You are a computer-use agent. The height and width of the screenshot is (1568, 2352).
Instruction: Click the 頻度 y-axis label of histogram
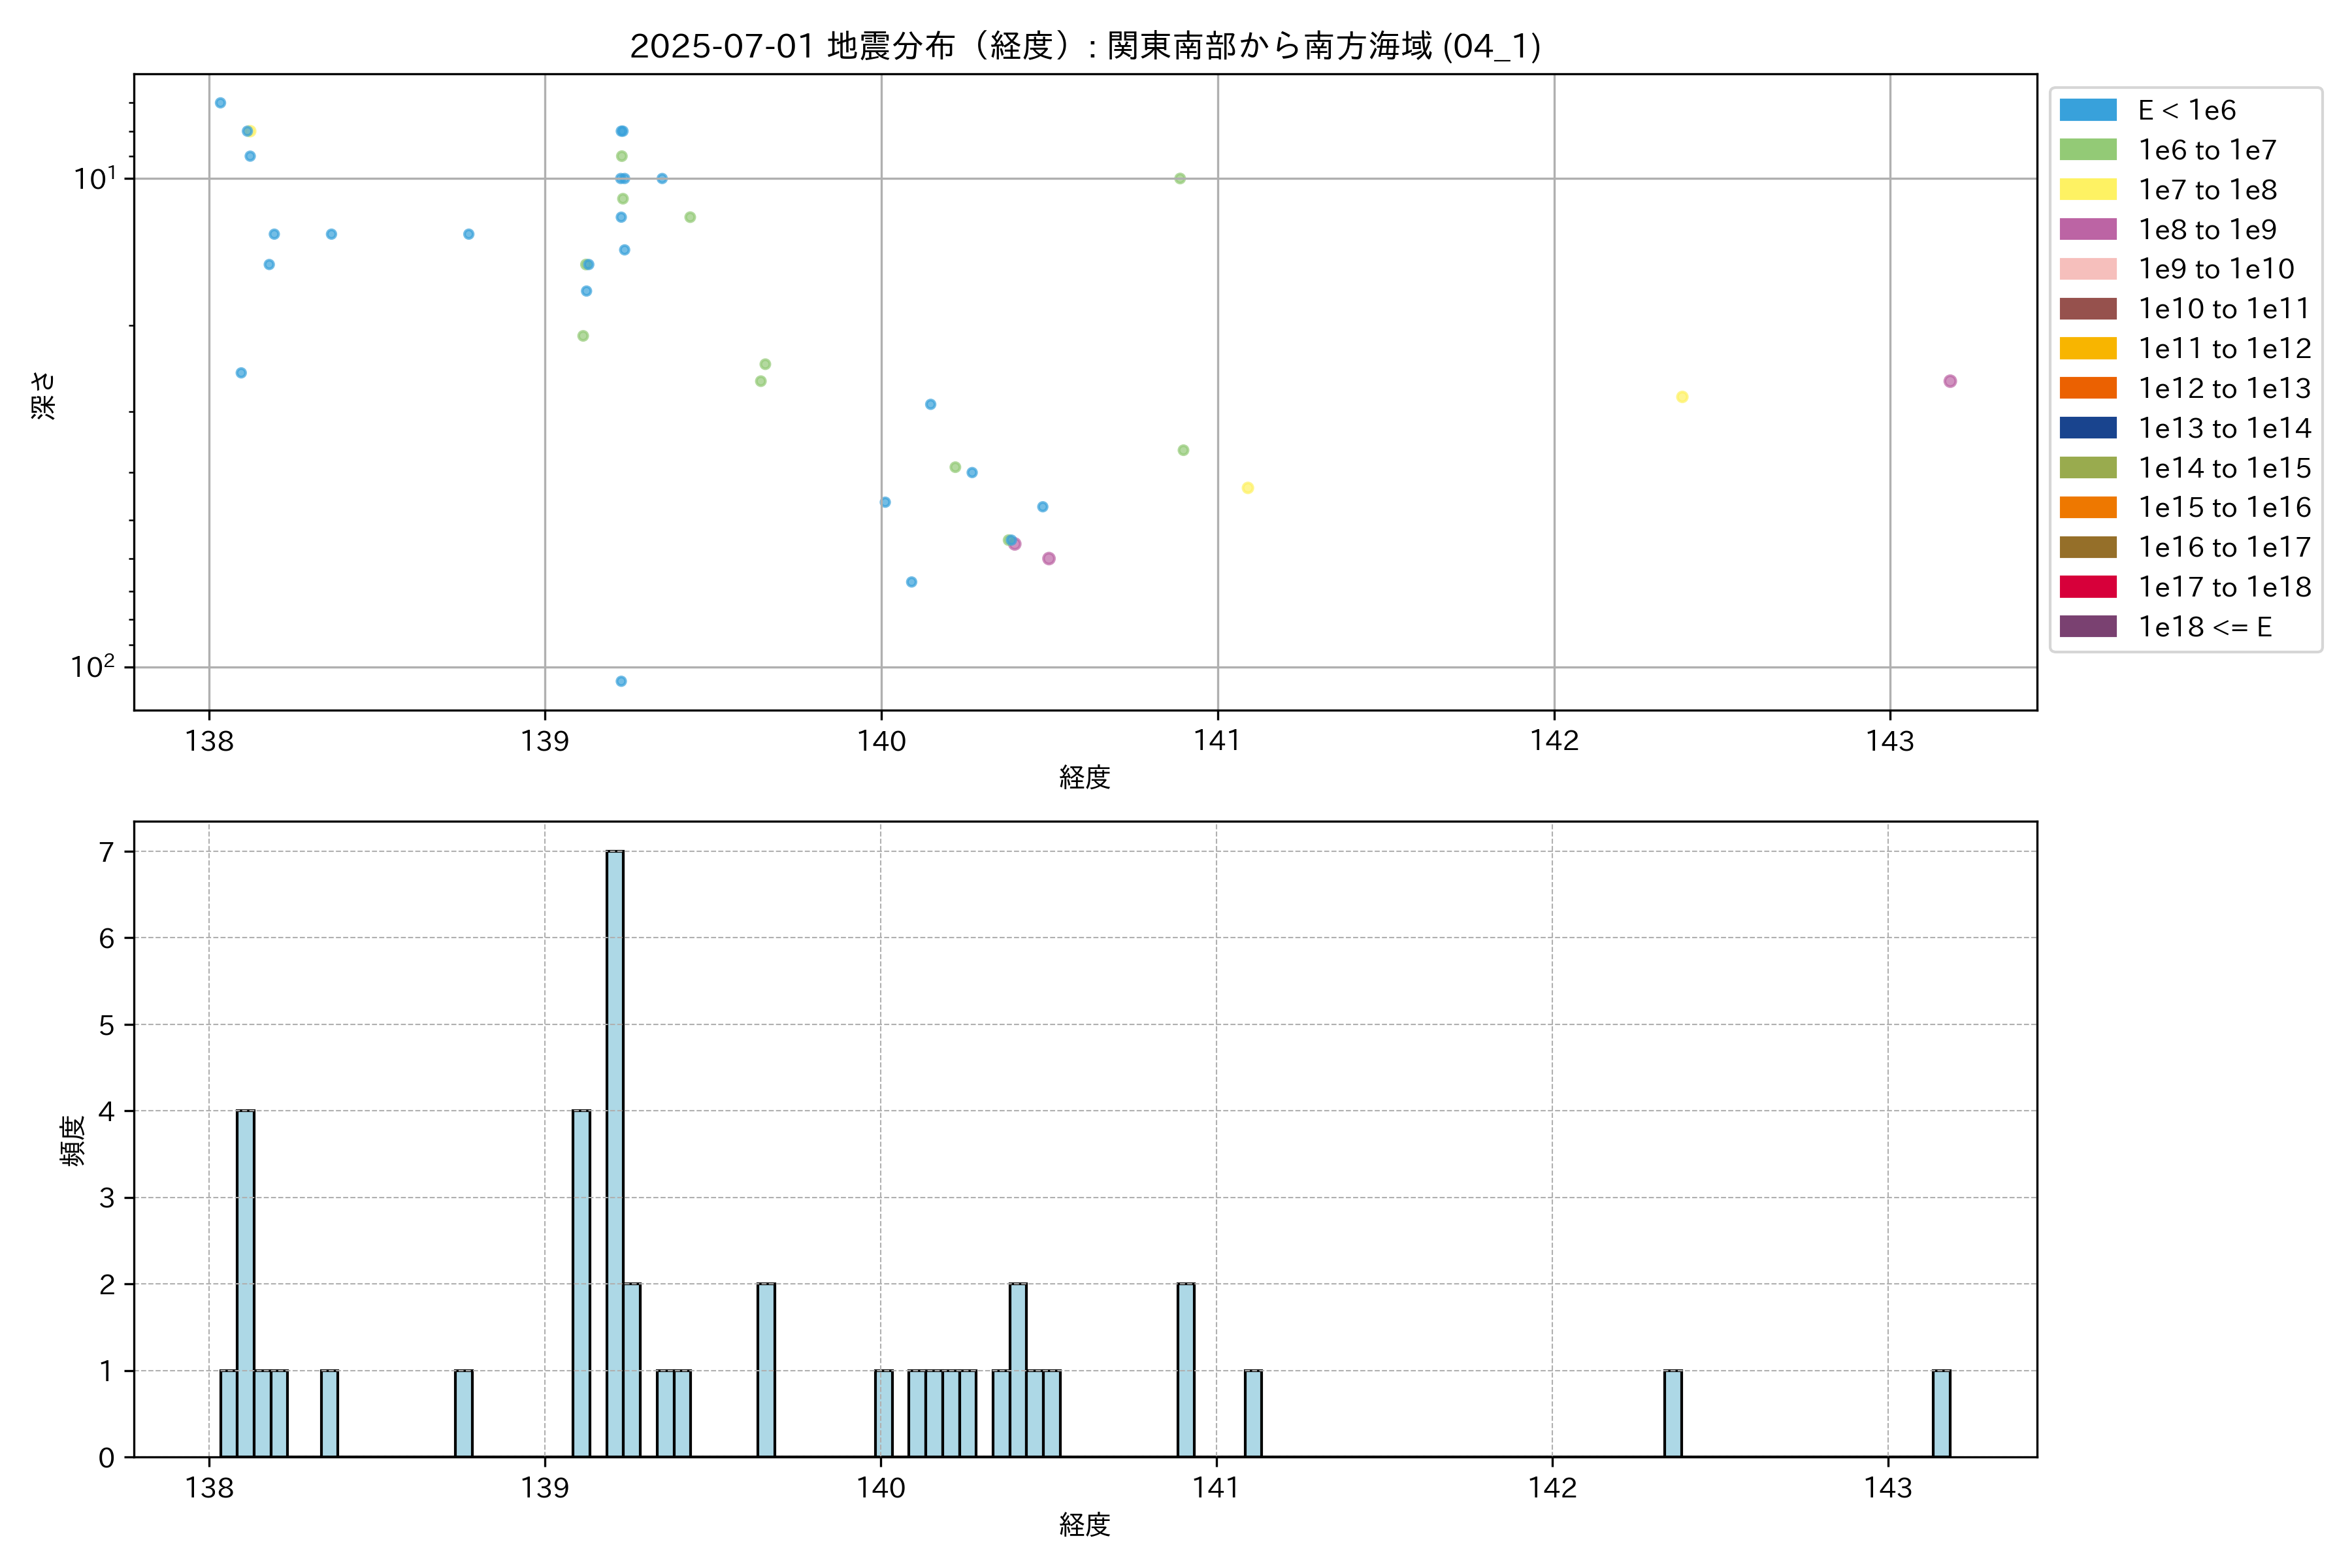[73, 1141]
